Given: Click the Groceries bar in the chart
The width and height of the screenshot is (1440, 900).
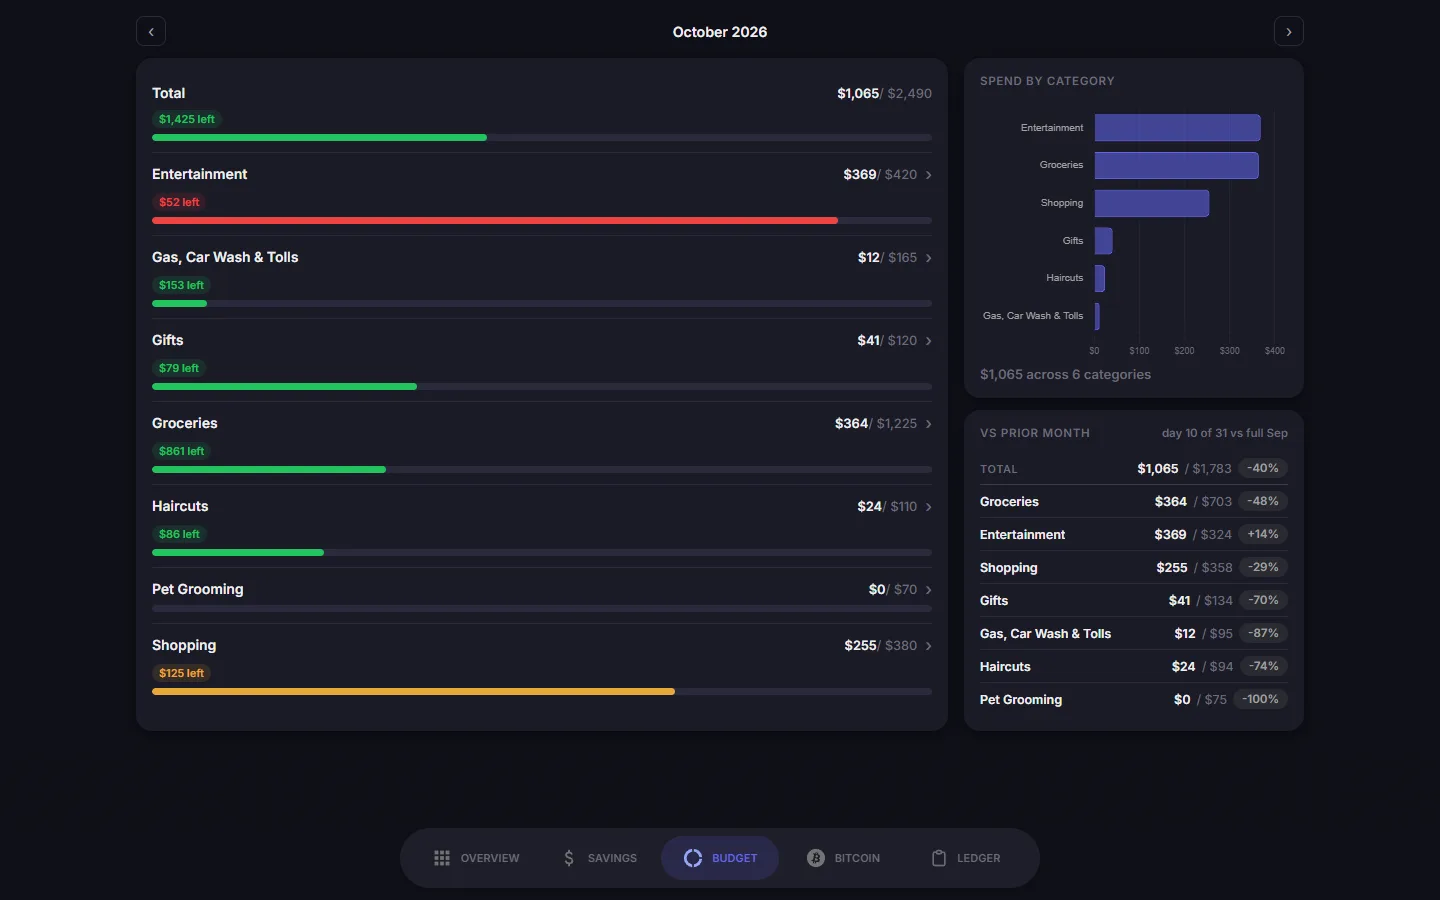Looking at the screenshot, I should coord(1177,165).
